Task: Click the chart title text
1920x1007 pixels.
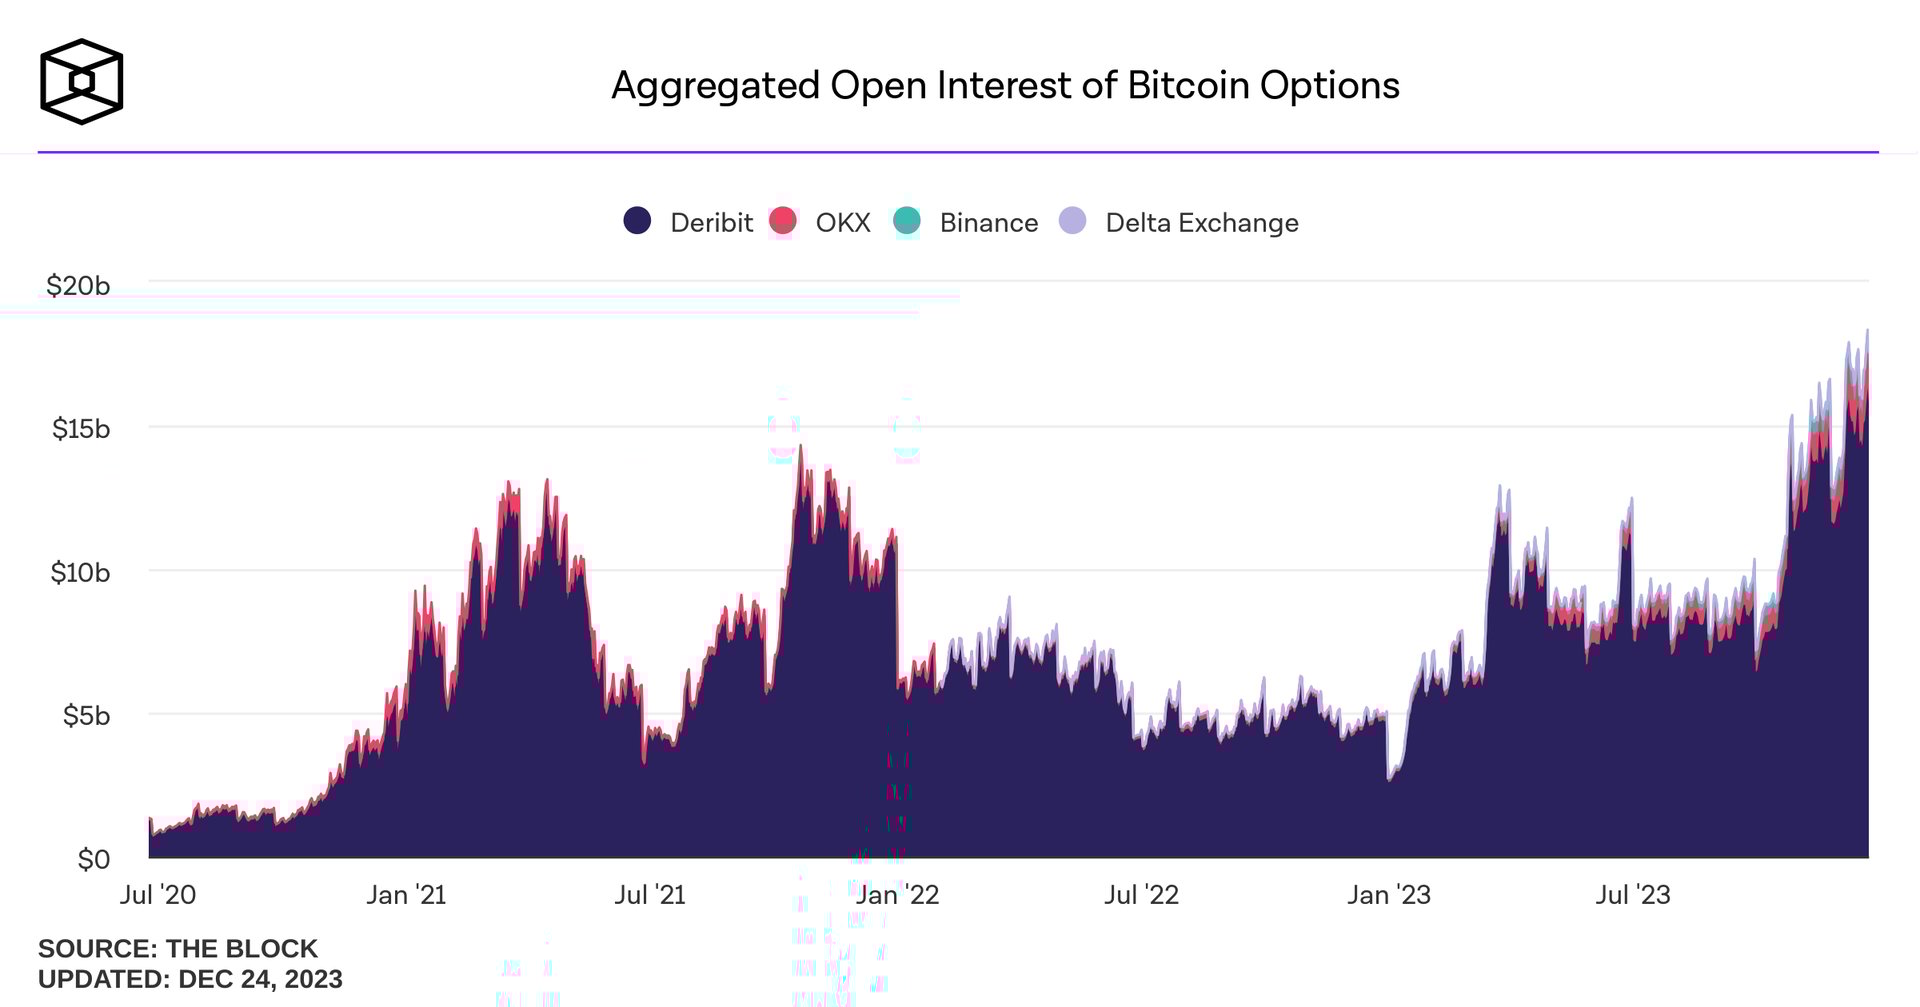Action: [1005, 85]
